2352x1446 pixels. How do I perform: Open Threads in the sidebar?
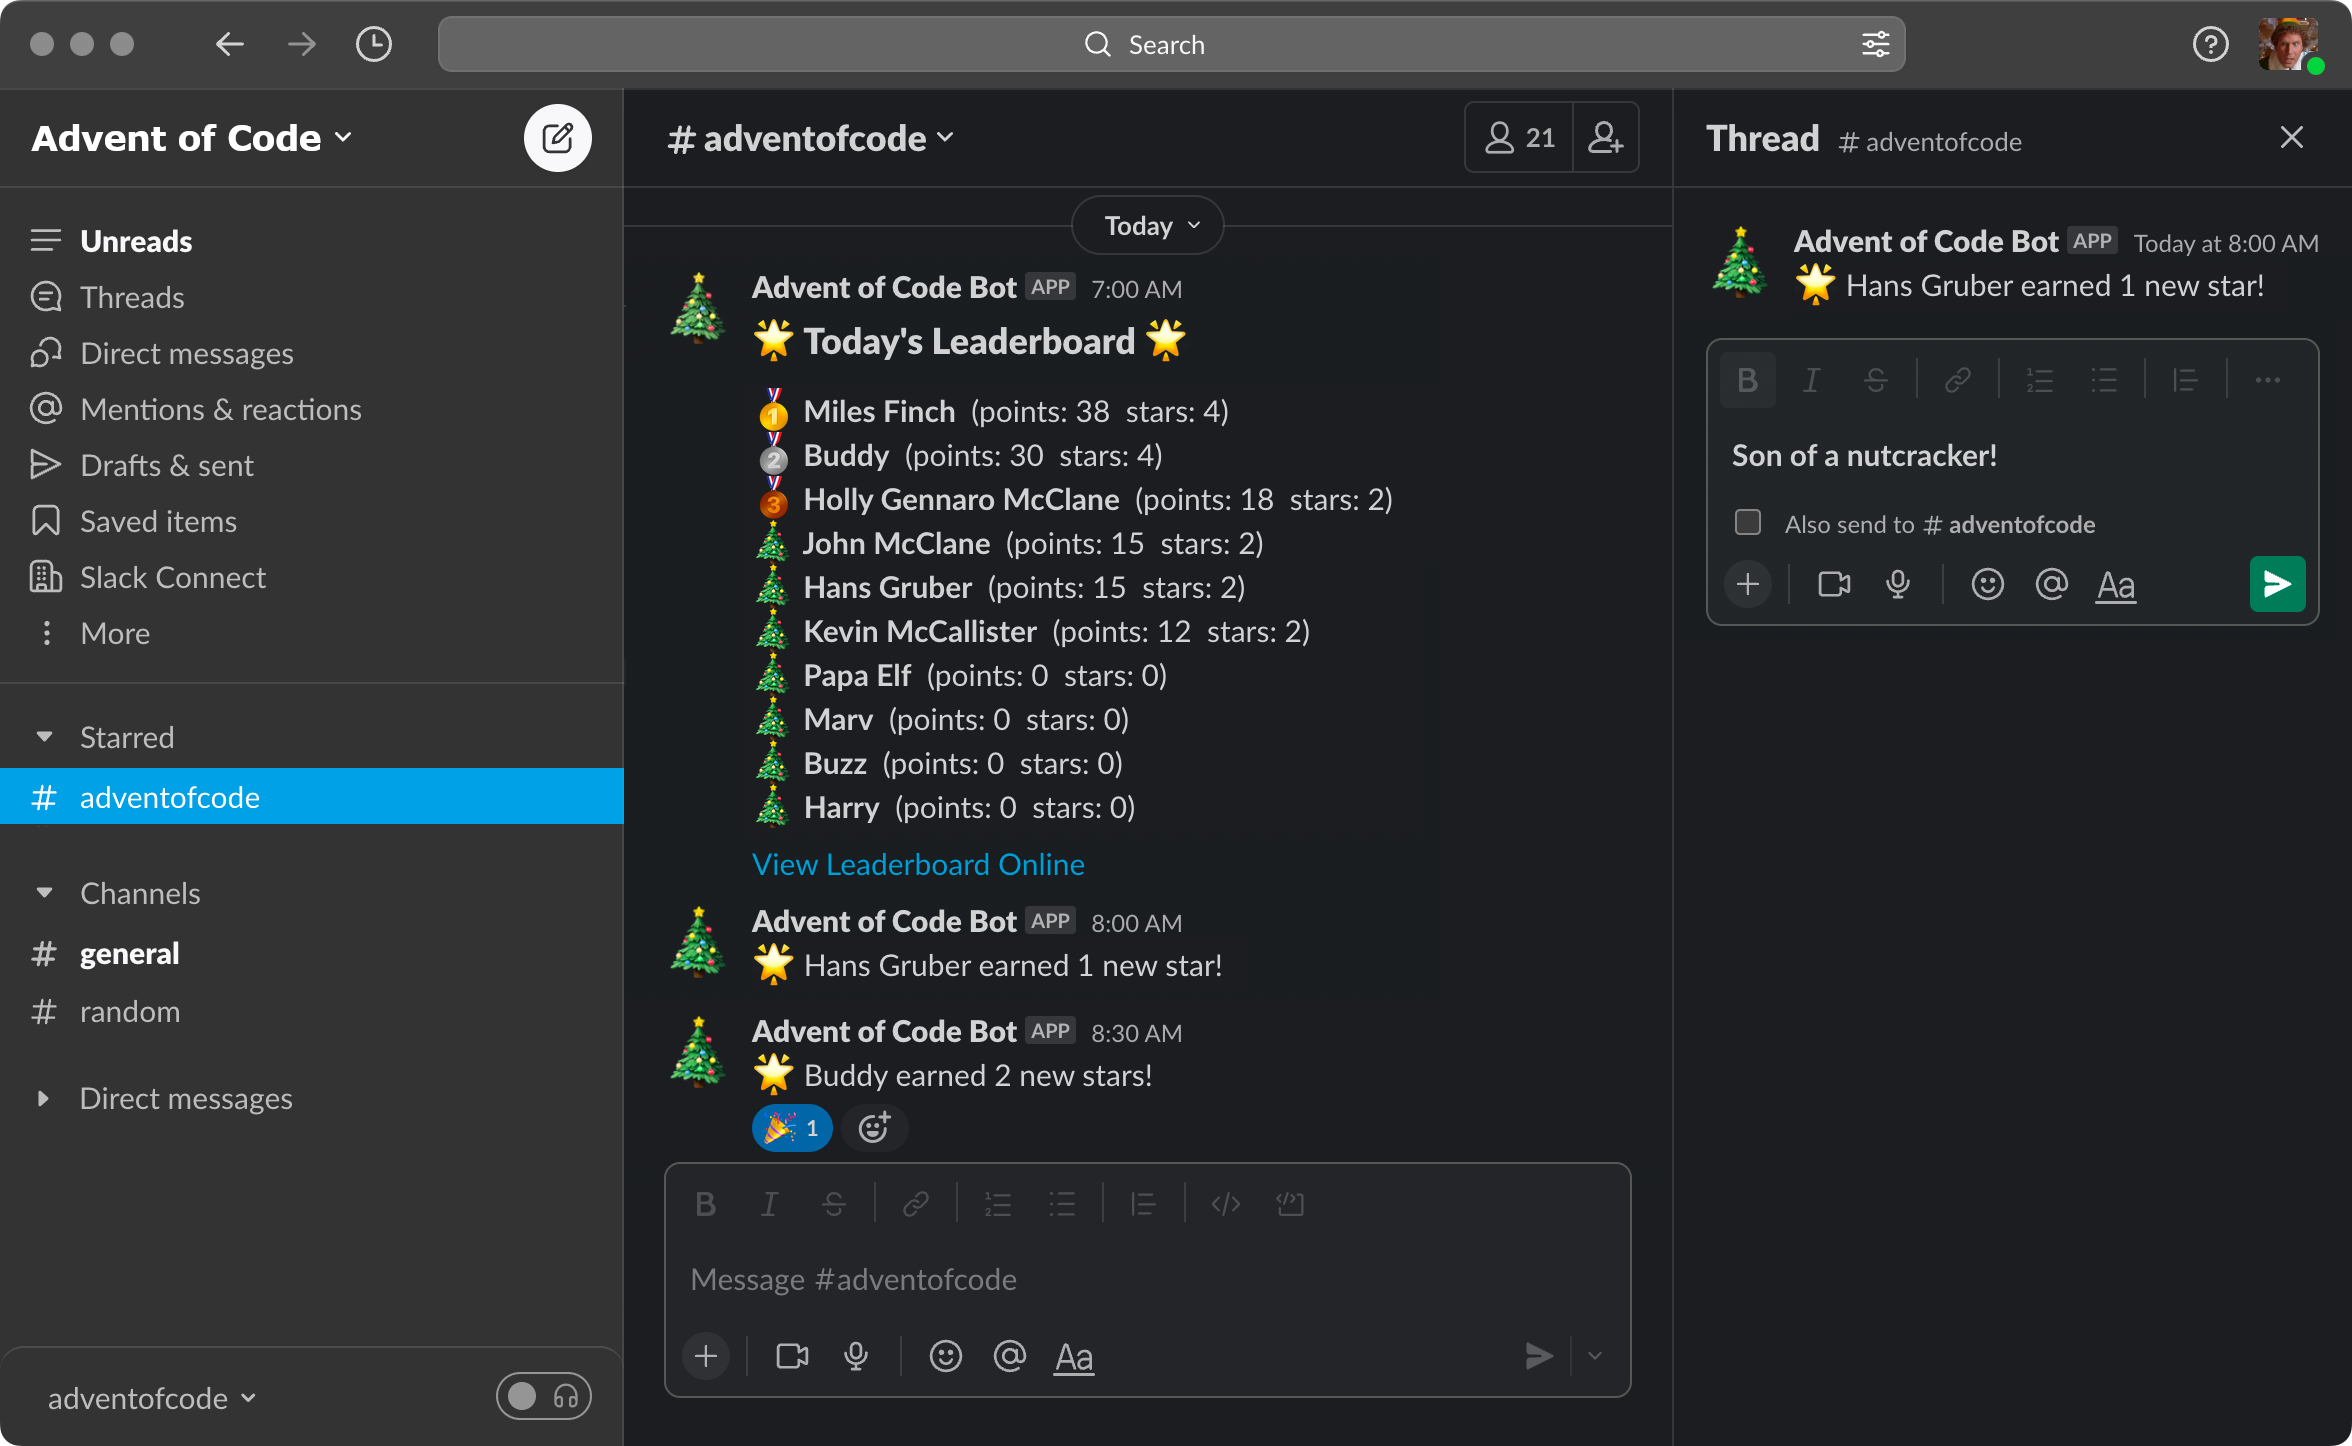pos(132,297)
